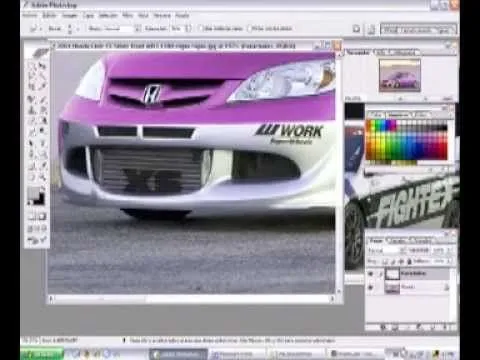Viewport: 480px width, 360px height.
Task: Click the Jump to ImageReady button
Action: 37,240
